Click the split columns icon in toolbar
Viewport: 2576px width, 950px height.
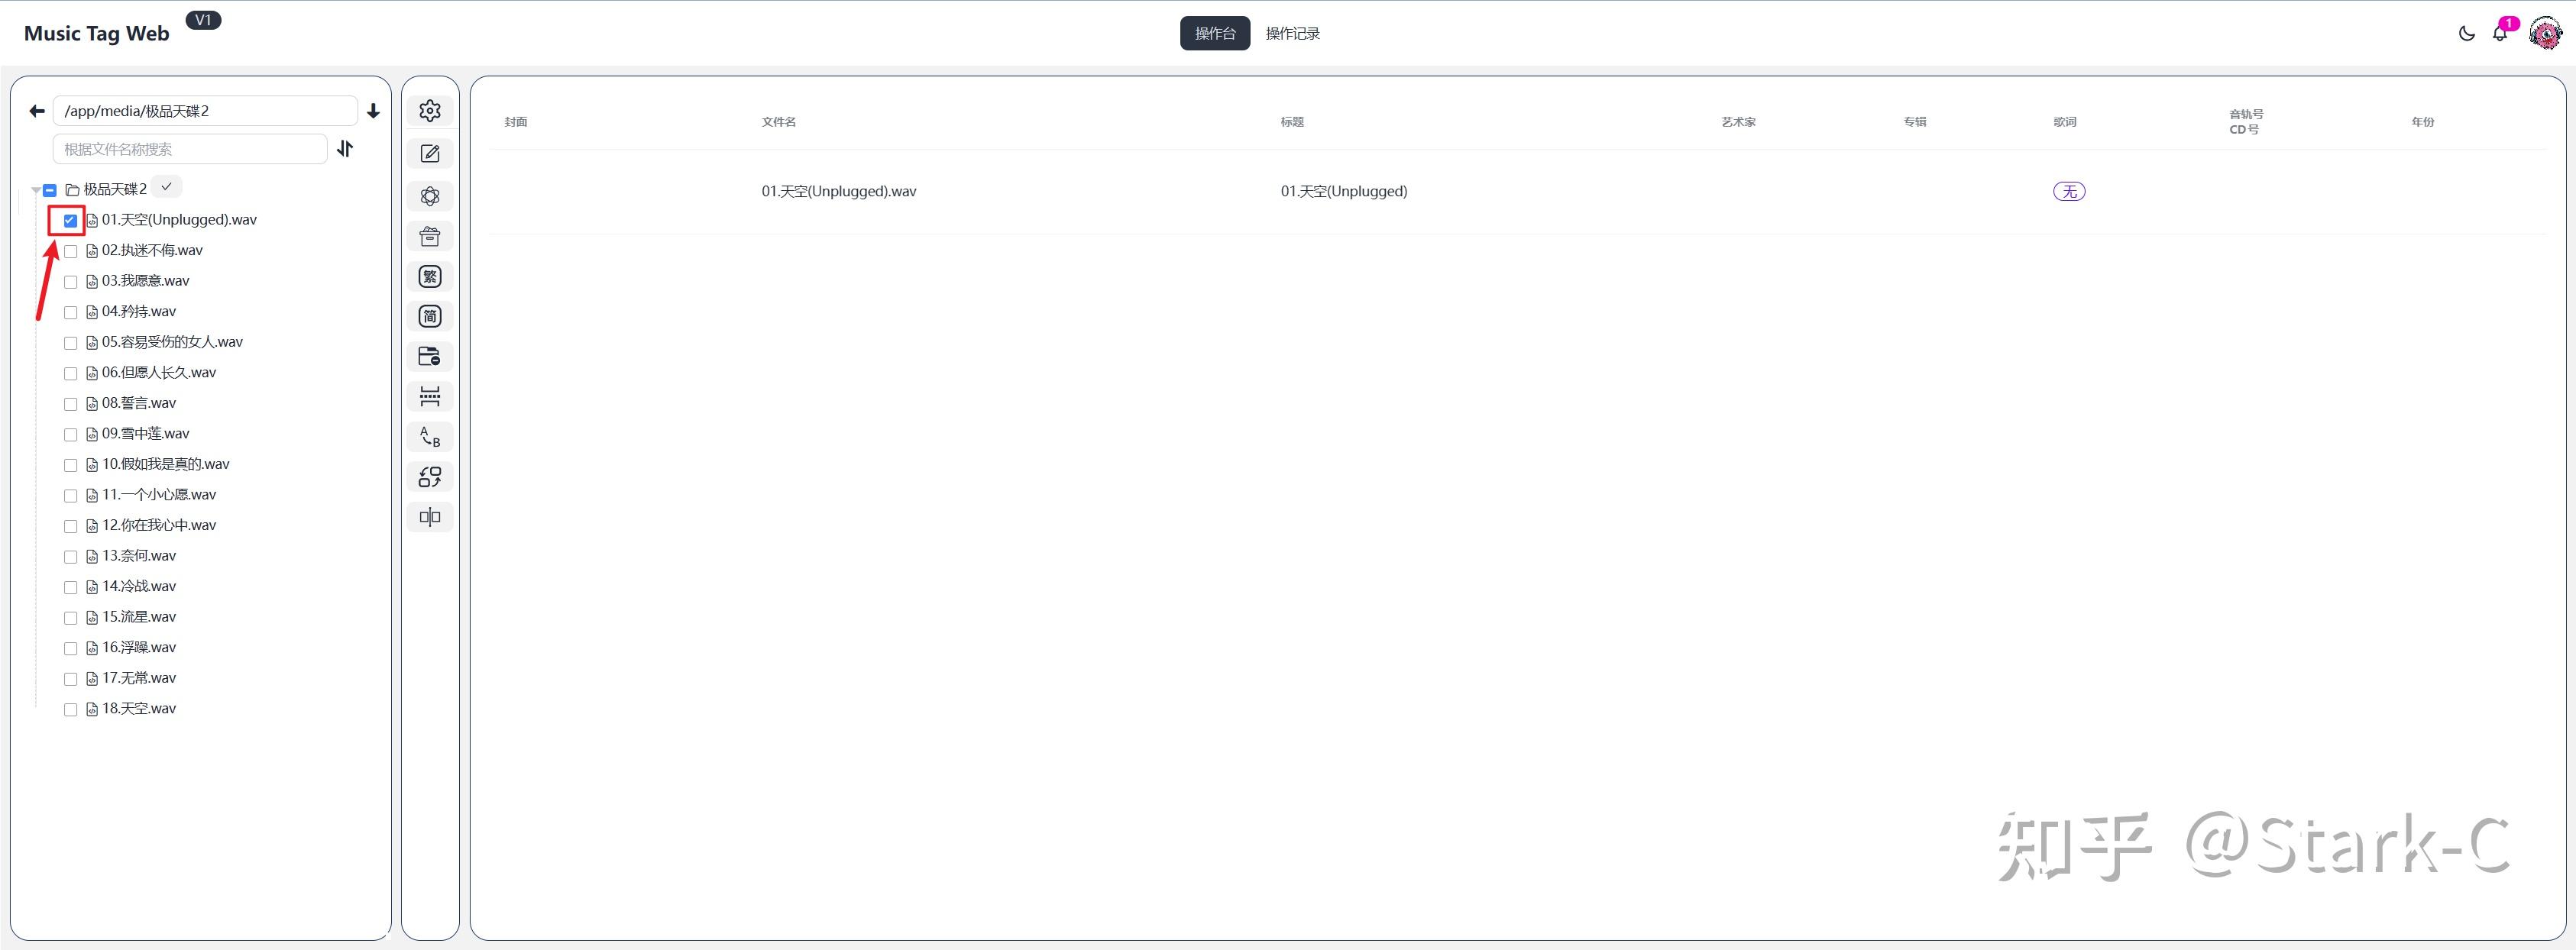coord(430,517)
